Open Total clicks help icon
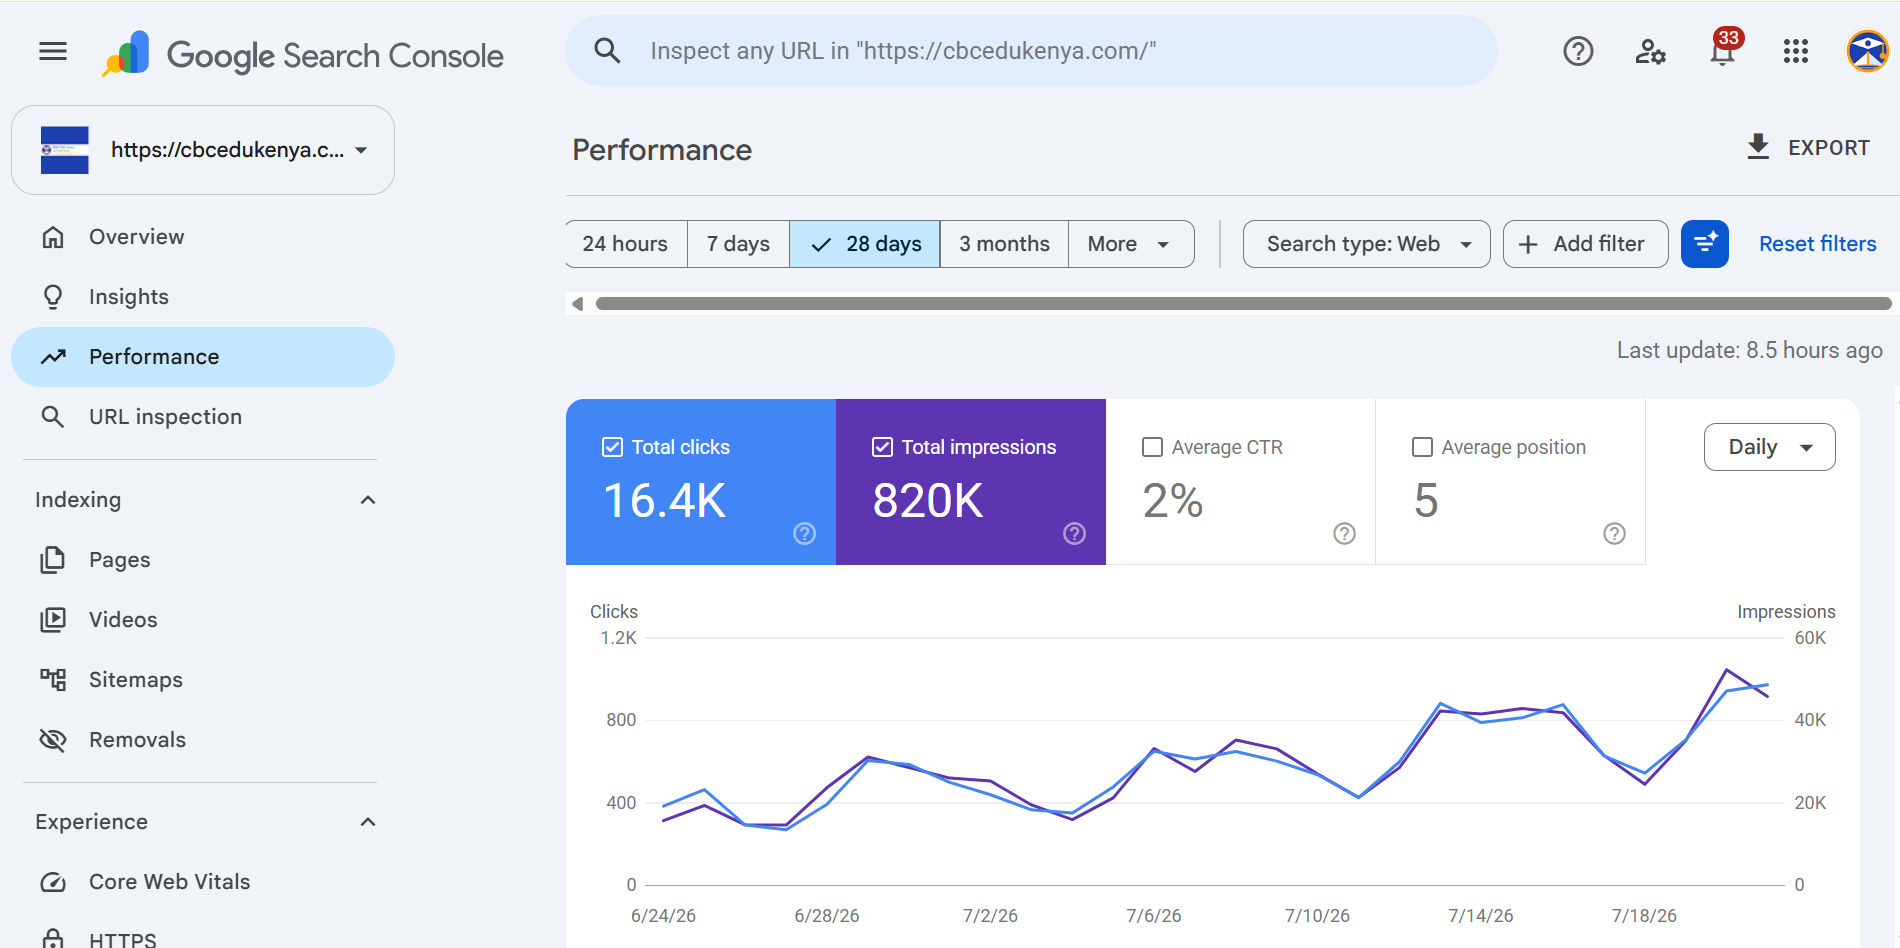The width and height of the screenshot is (1900, 948). tap(804, 533)
